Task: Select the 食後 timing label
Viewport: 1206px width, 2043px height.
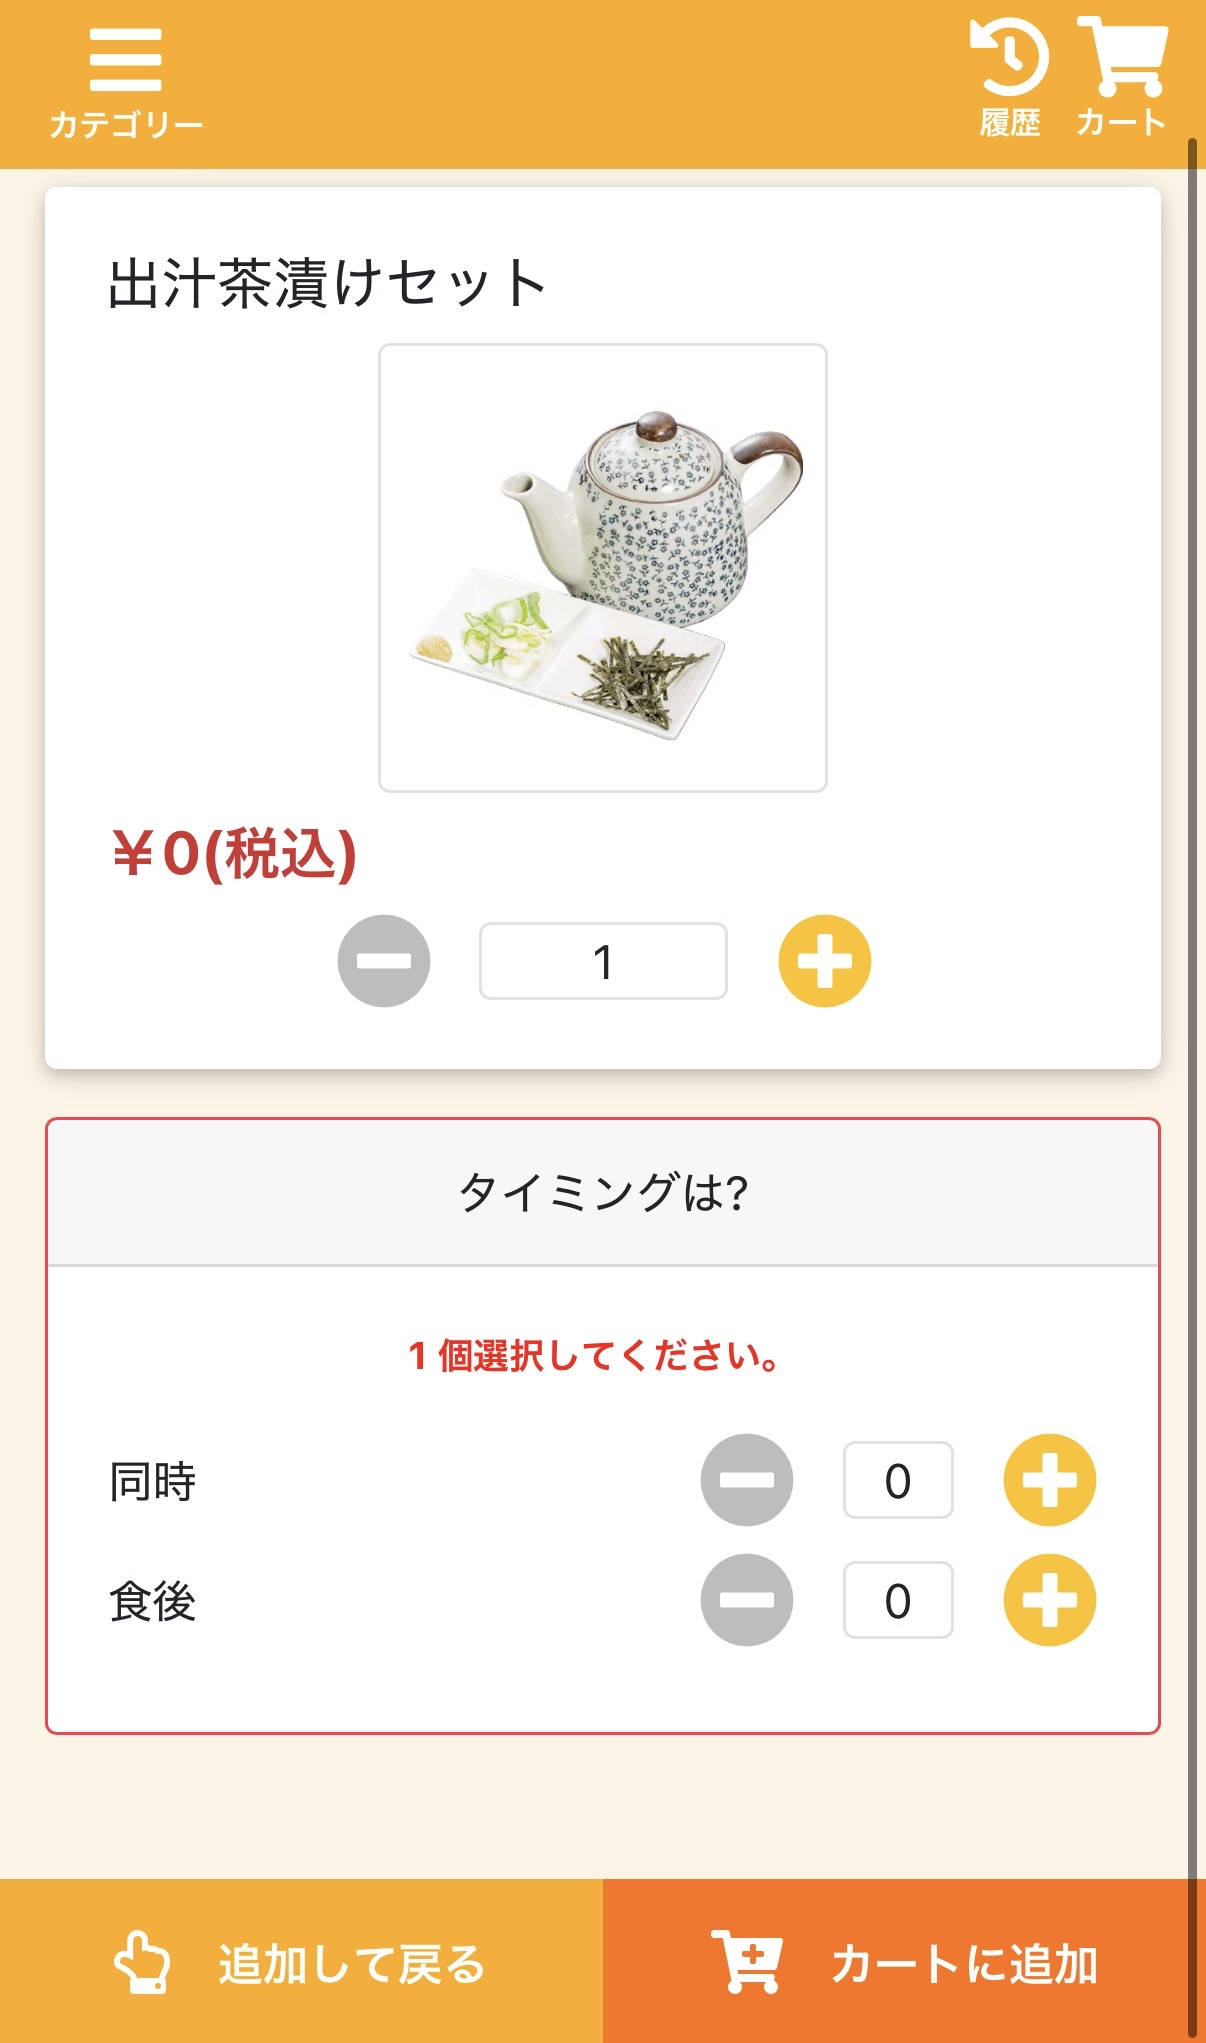Action: point(152,1601)
